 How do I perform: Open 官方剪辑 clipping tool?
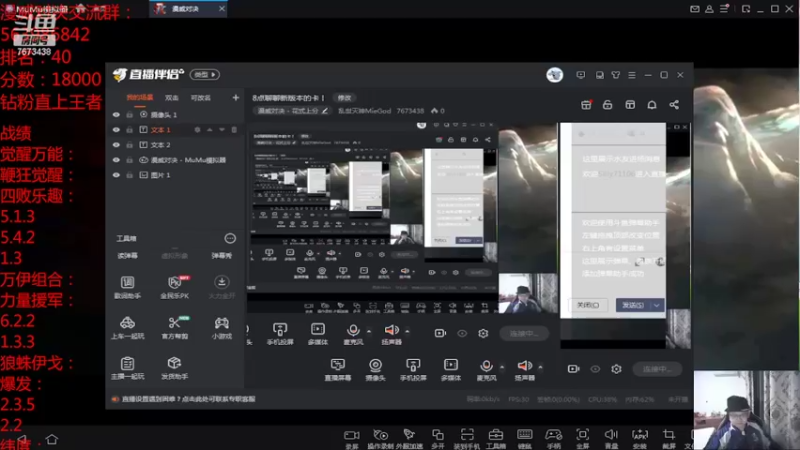click(174, 328)
